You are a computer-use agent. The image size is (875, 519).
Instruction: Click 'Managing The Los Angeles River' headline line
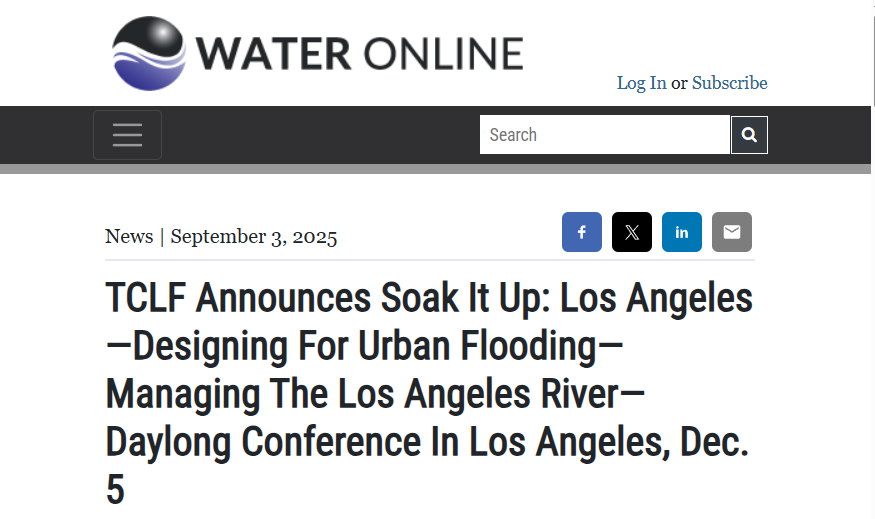coord(362,394)
